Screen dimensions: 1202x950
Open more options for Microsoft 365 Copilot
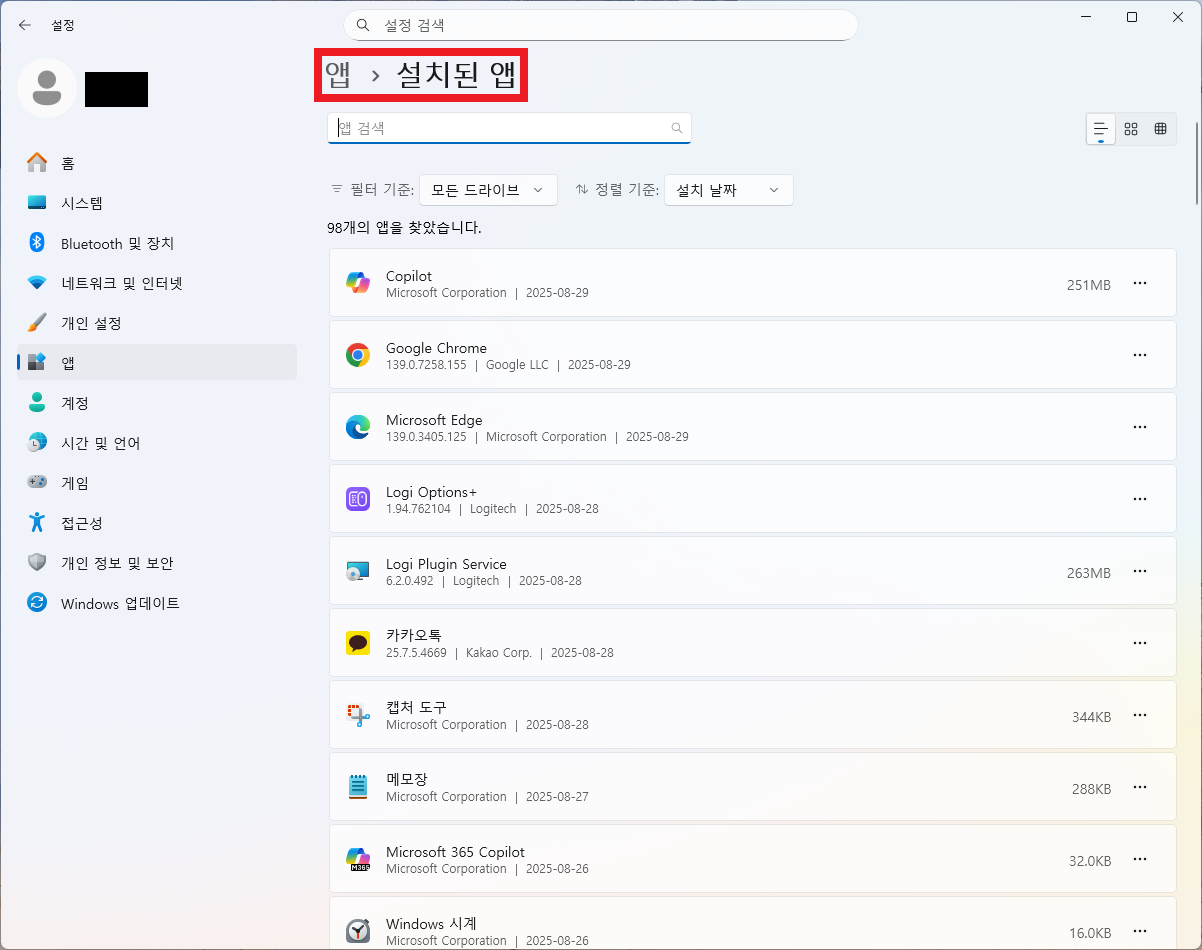[1140, 859]
